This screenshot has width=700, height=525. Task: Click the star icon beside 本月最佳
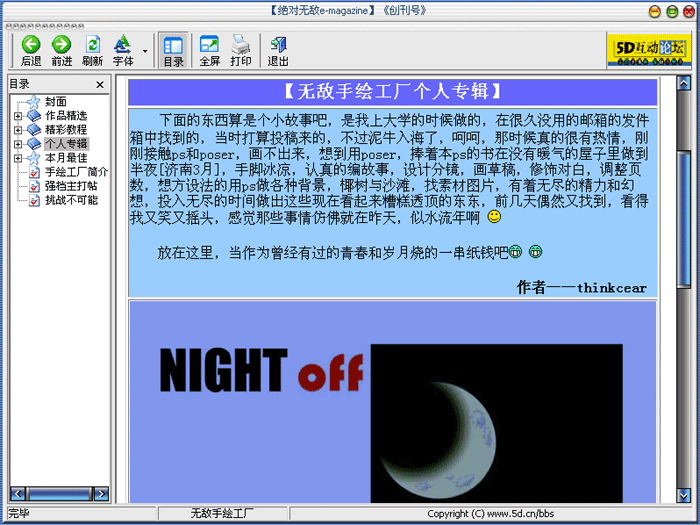click(x=33, y=158)
